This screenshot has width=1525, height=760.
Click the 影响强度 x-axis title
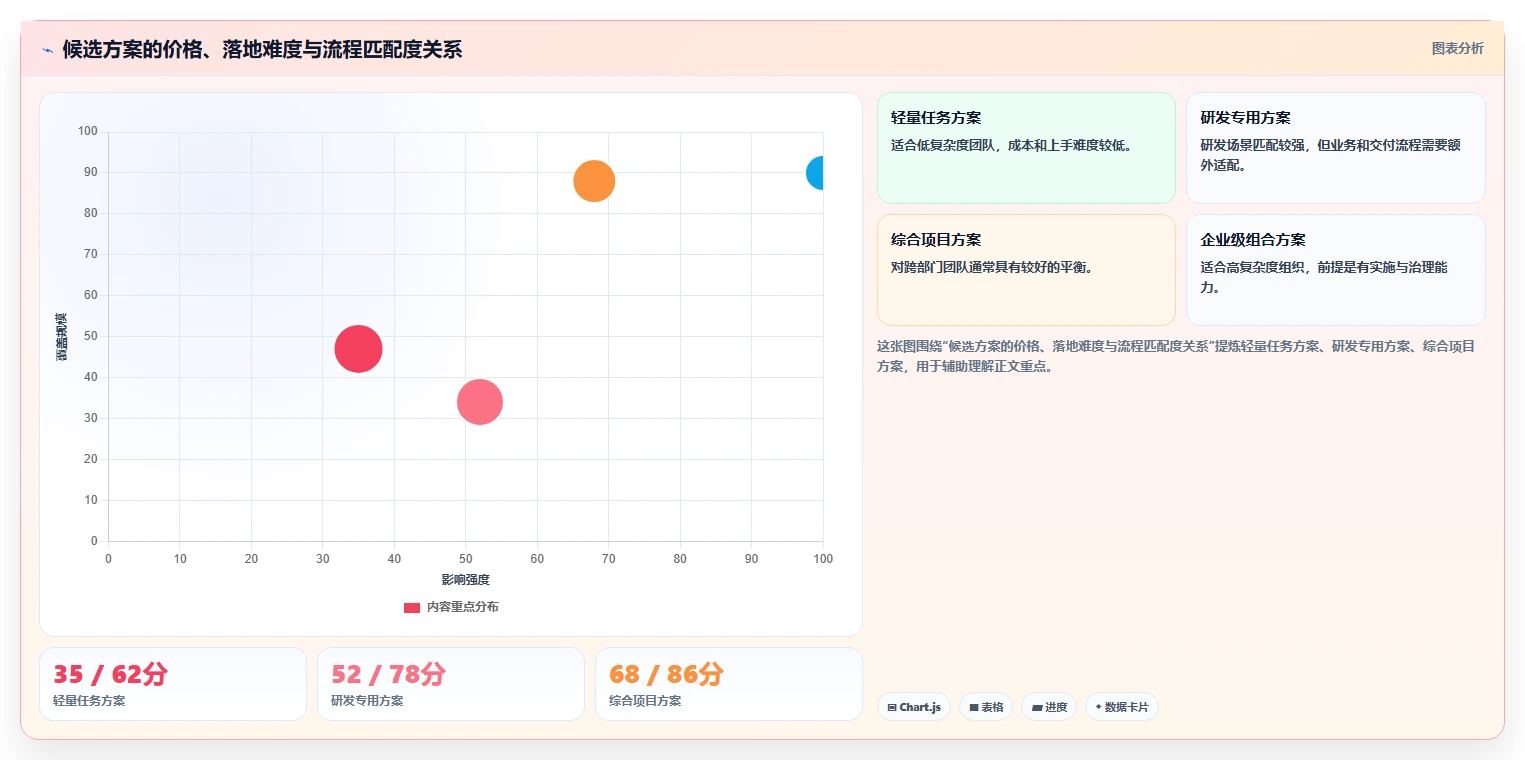pyautogui.click(x=466, y=580)
